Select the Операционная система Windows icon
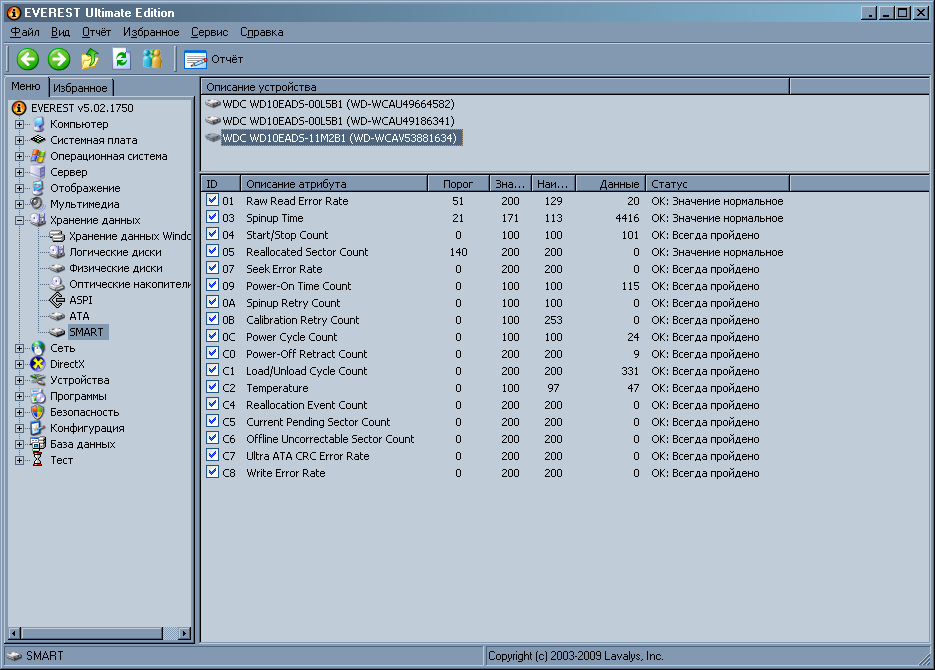The height and width of the screenshot is (670, 935). (38, 156)
